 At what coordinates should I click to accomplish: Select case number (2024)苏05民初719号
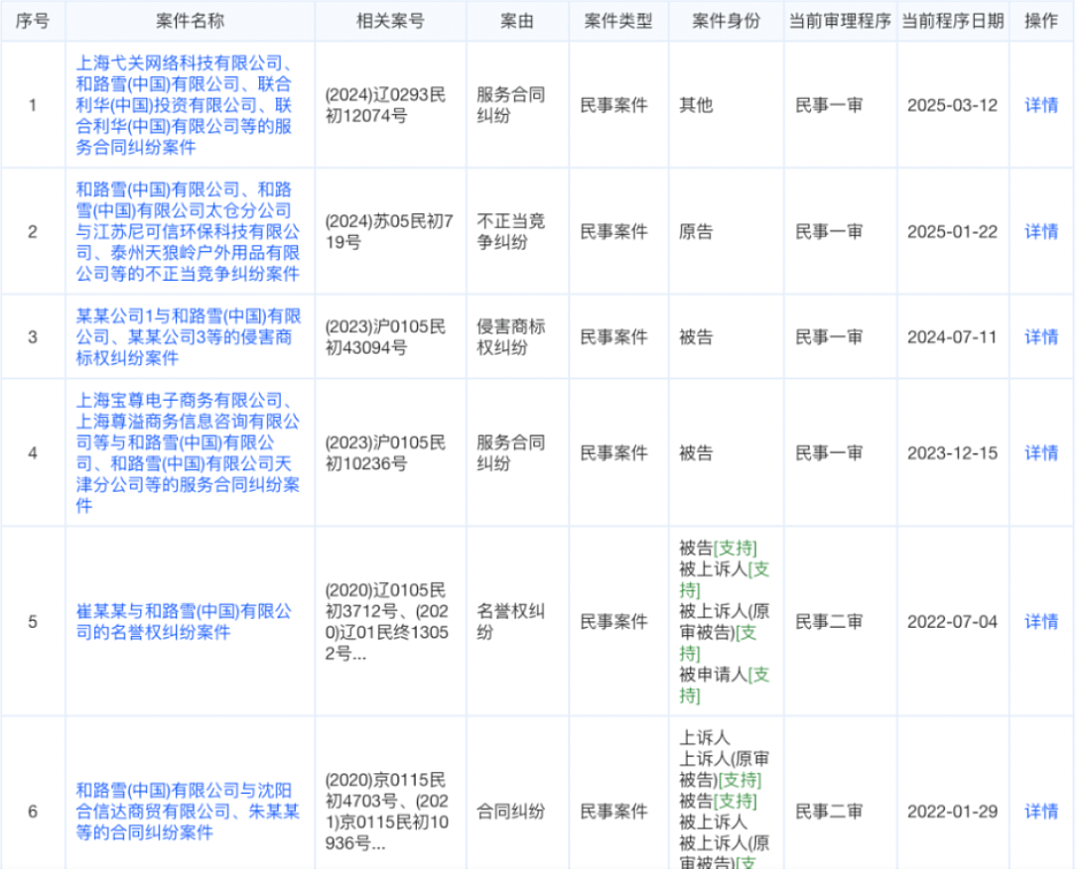tap(389, 232)
